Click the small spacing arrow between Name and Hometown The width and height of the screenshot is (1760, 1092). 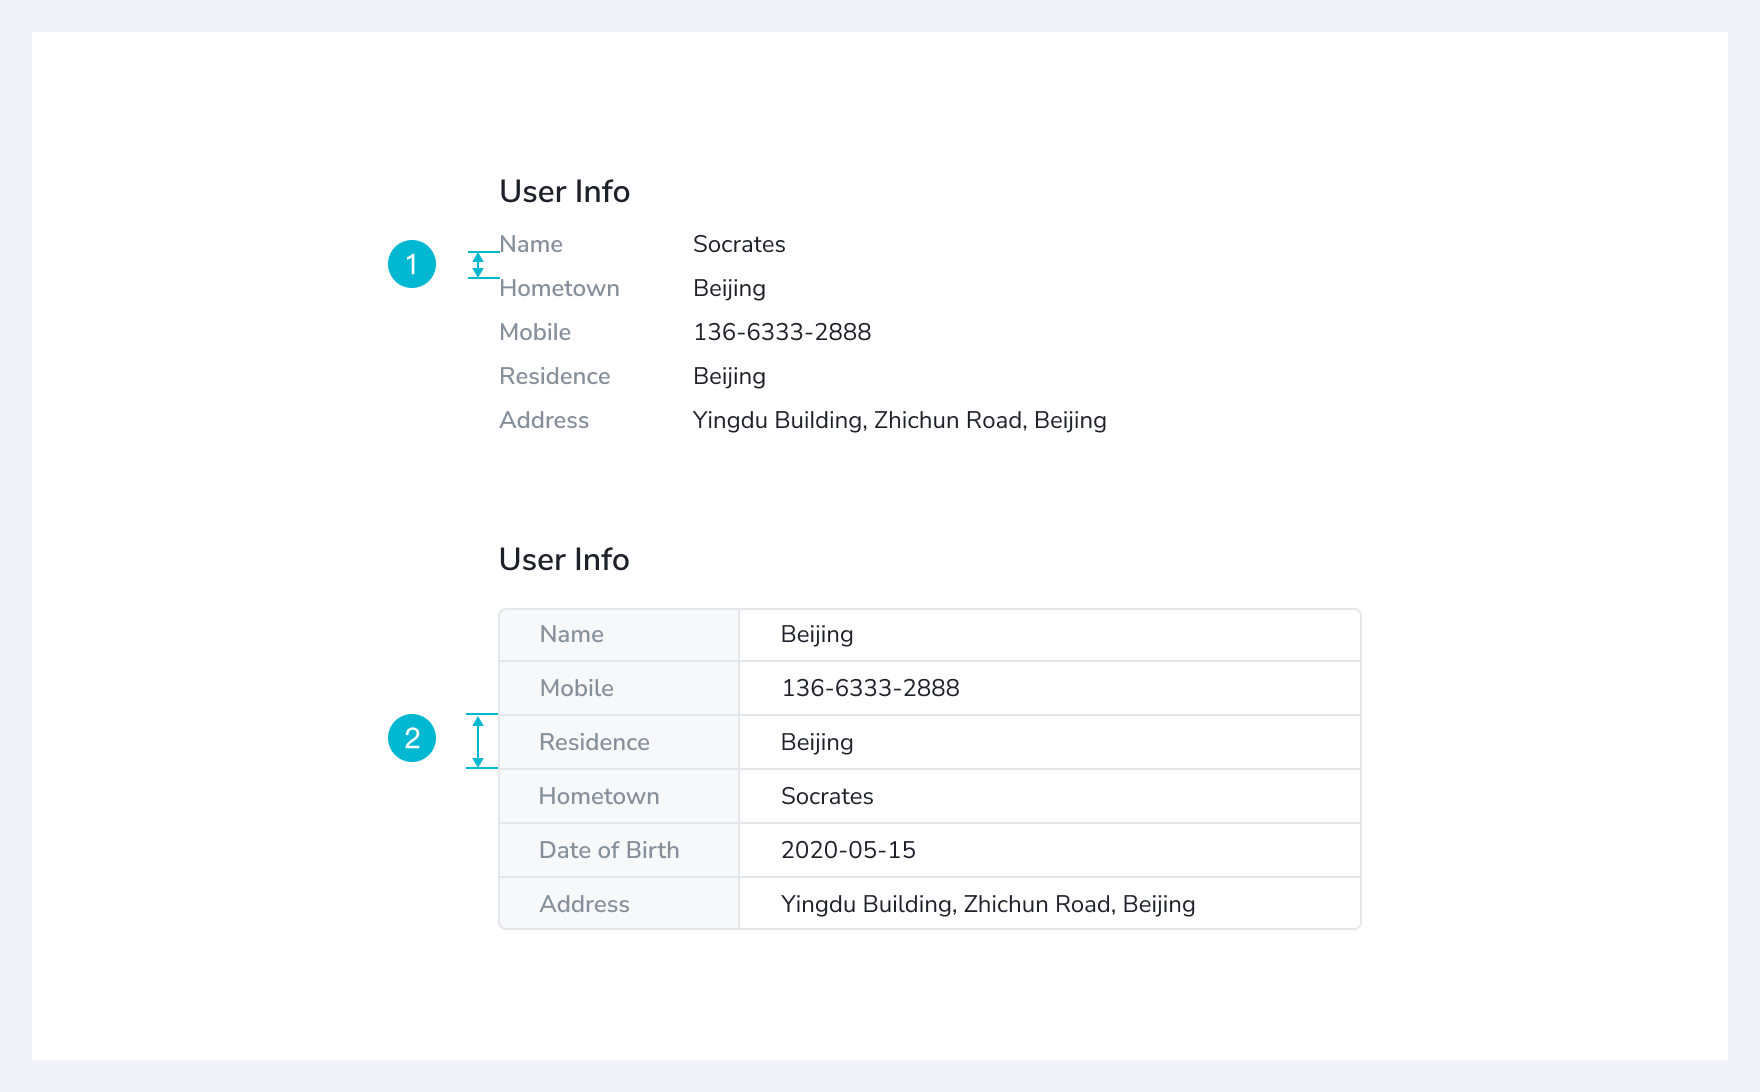click(478, 265)
